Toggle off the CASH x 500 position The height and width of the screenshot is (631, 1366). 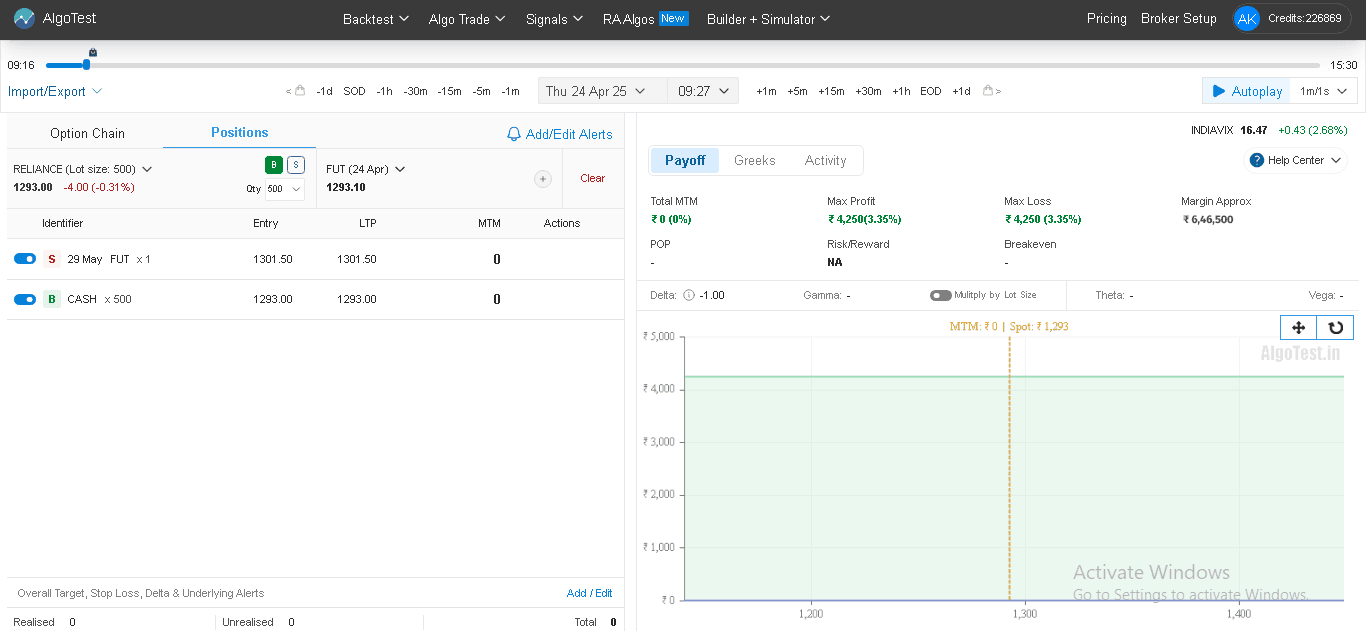[x=25, y=299]
